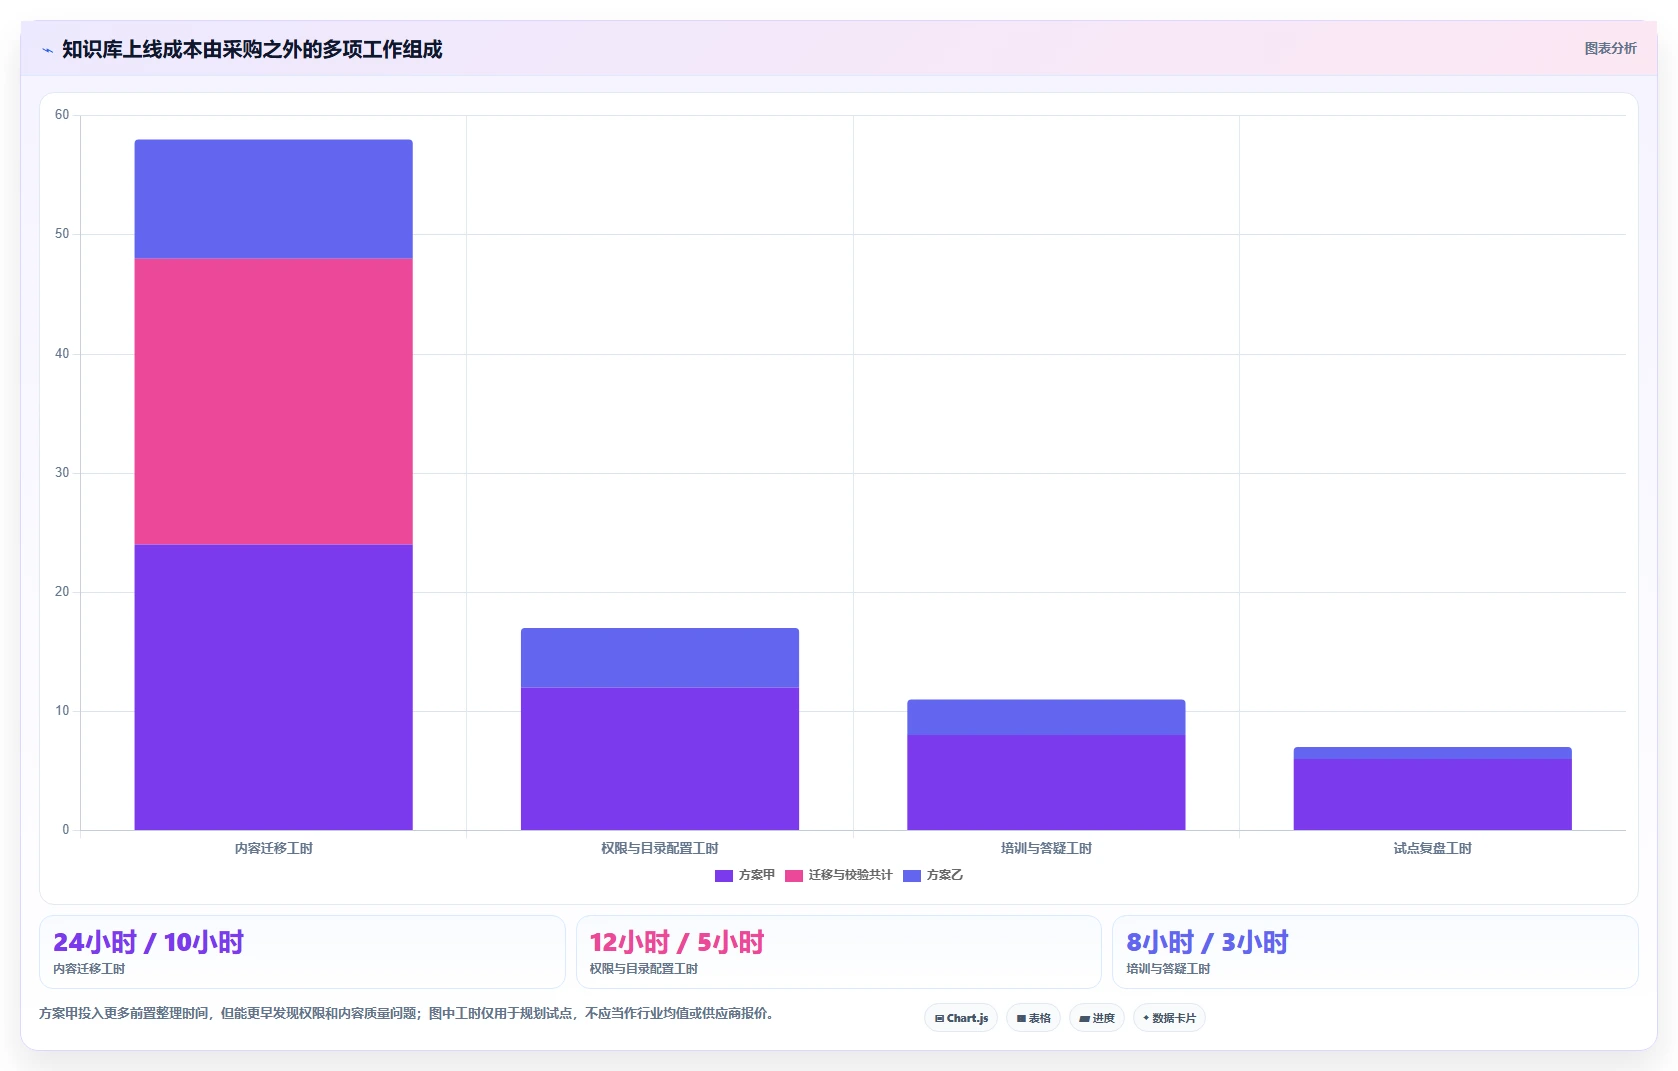Click the footnote starting with 方案甲投入更多前置整理时间
1678x1071 pixels.
tap(407, 1013)
